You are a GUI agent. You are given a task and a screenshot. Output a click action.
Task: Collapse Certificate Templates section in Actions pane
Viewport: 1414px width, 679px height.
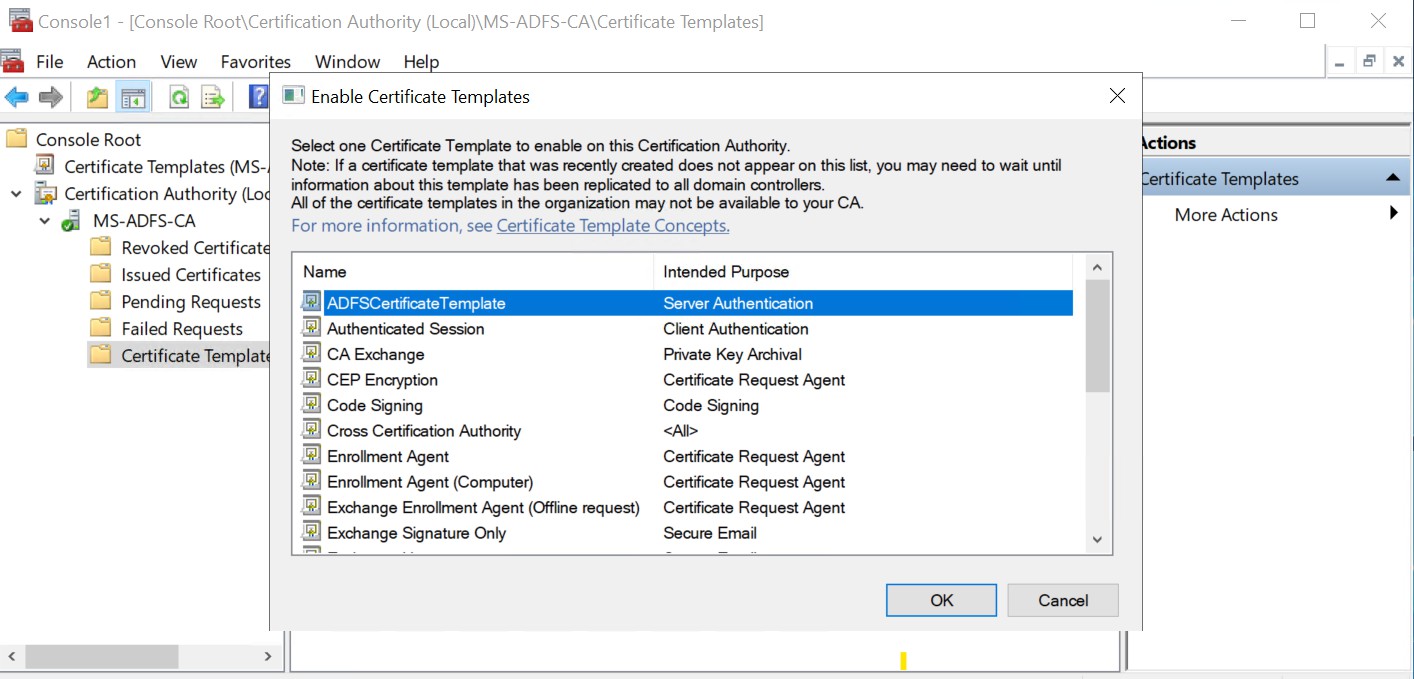point(1391,178)
